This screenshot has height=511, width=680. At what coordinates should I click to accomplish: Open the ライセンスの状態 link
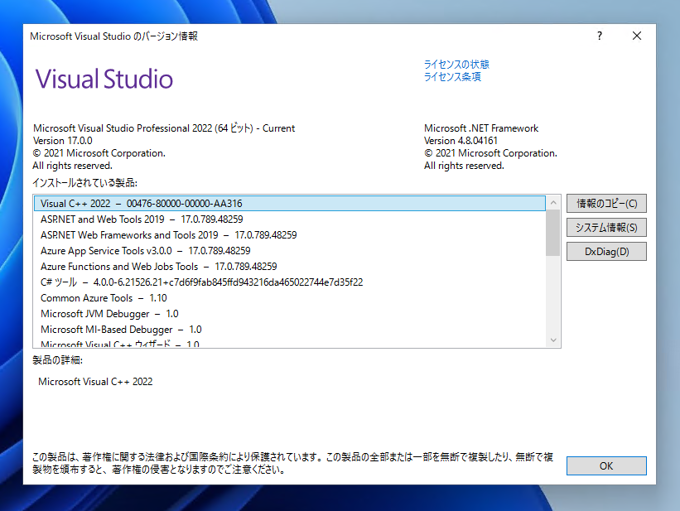456,65
